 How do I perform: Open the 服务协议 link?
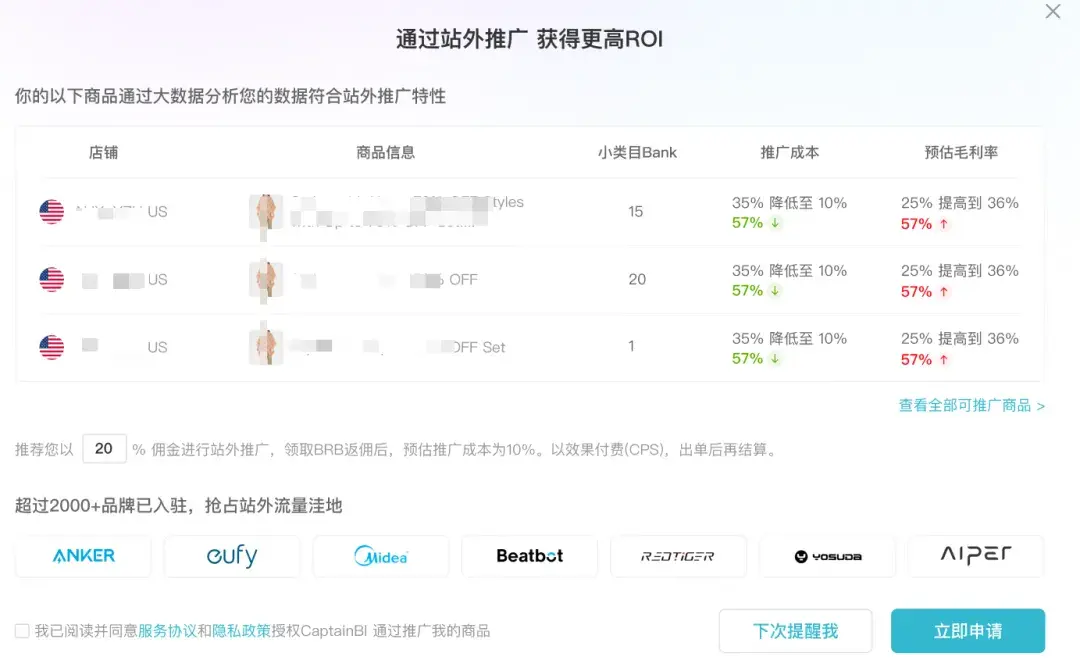[x=167, y=631]
